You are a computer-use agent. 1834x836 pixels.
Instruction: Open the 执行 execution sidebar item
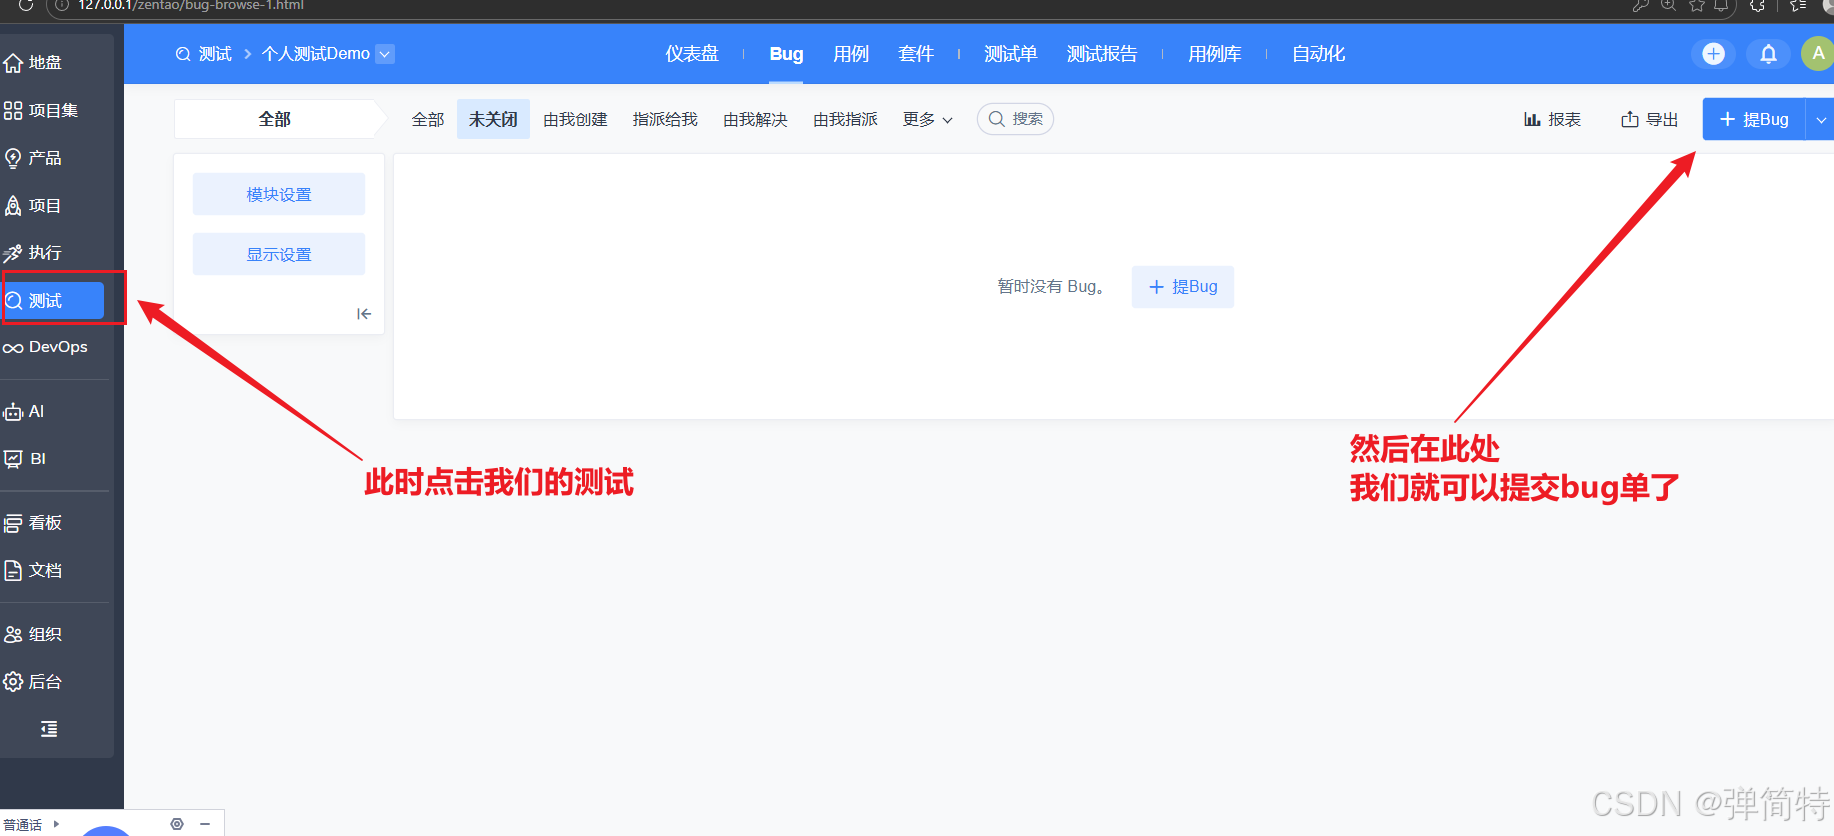pos(33,253)
